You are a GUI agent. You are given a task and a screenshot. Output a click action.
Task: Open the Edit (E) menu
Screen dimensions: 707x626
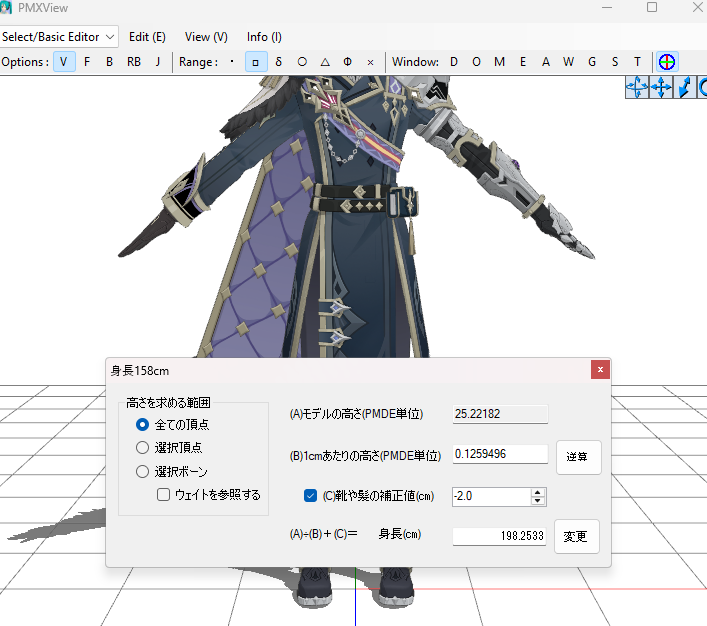click(147, 37)
